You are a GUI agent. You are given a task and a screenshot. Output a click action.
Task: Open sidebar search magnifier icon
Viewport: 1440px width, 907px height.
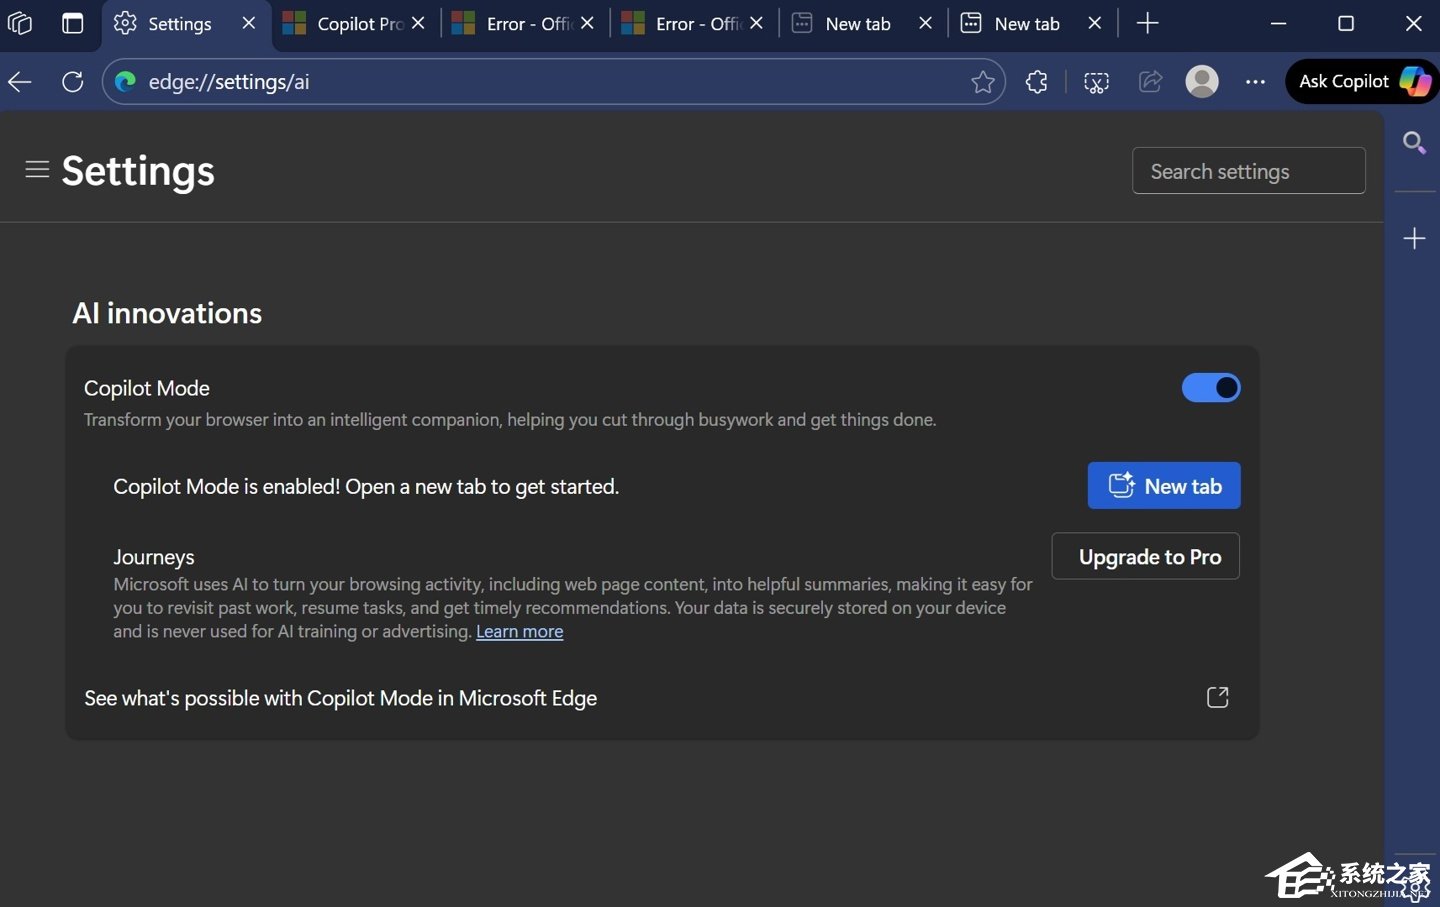pyautogui.click(x=1414, y=143)
